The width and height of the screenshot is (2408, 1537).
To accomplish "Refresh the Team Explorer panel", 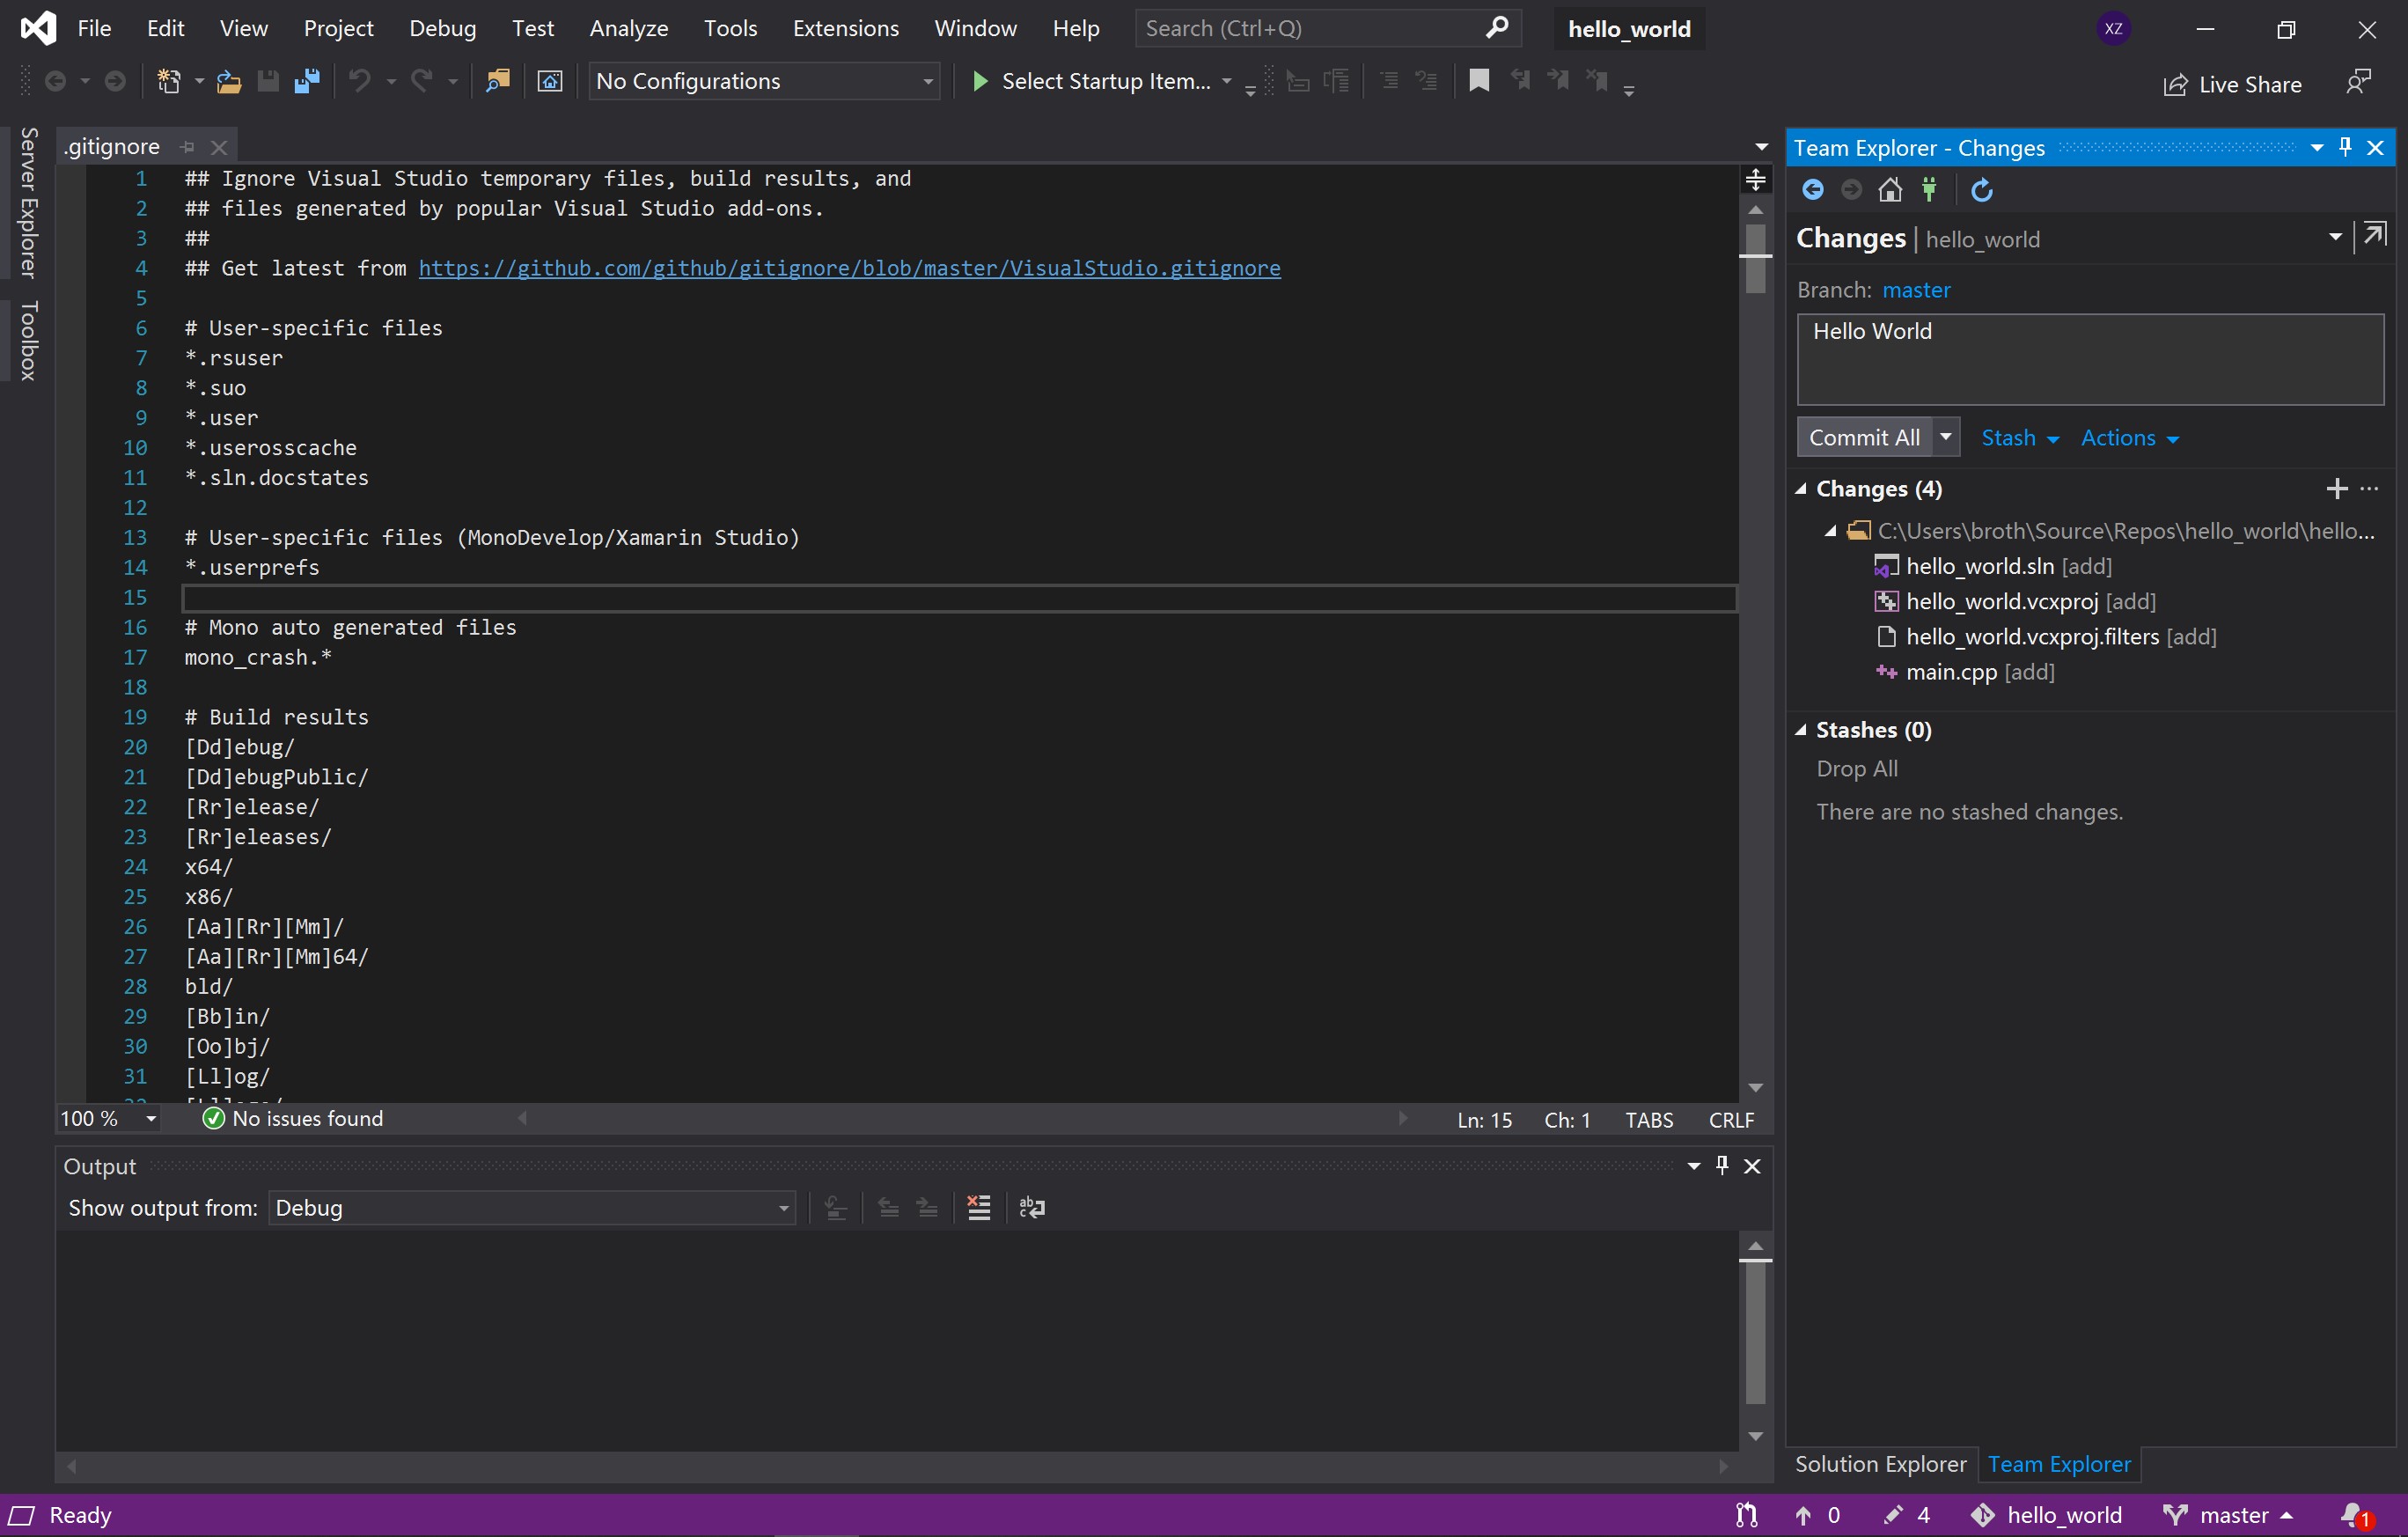I will coord(1981,190).
